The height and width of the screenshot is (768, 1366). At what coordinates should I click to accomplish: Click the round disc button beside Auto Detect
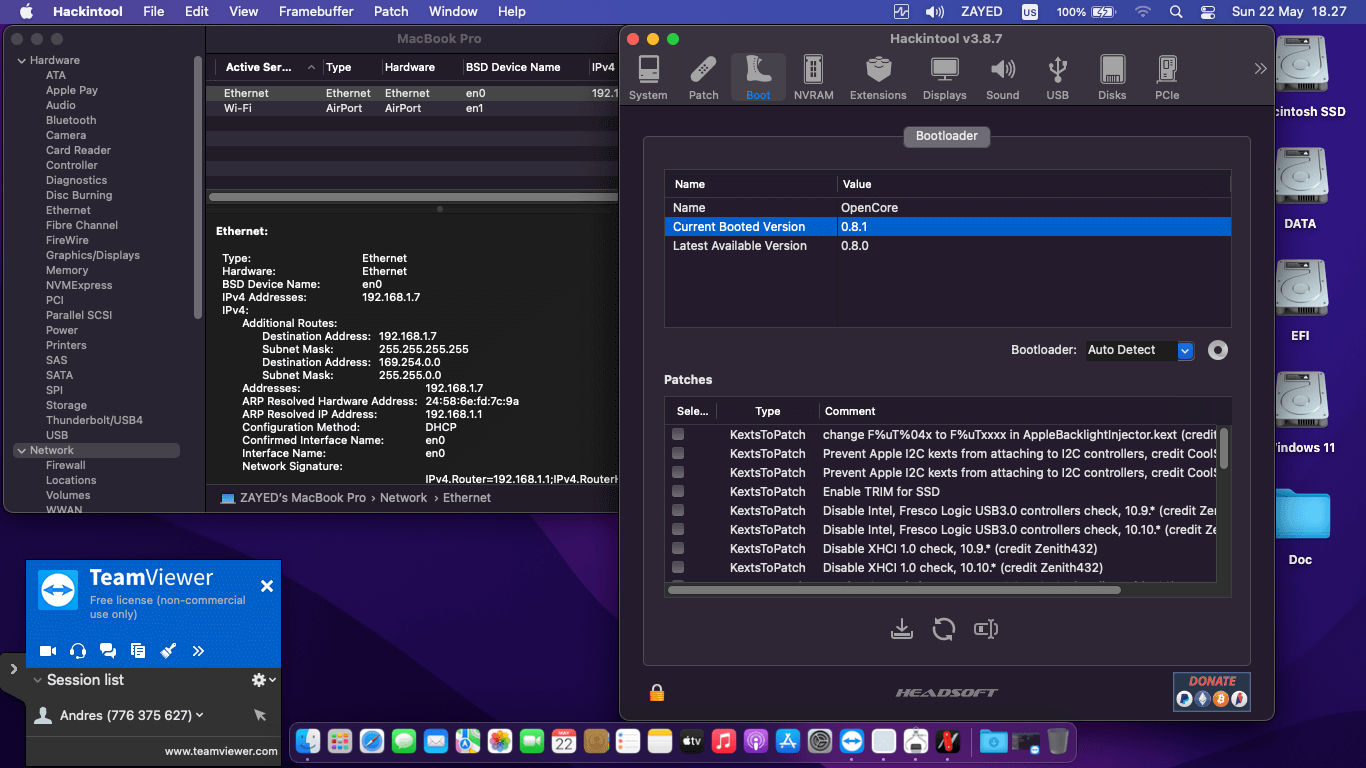coord(1217,350)
